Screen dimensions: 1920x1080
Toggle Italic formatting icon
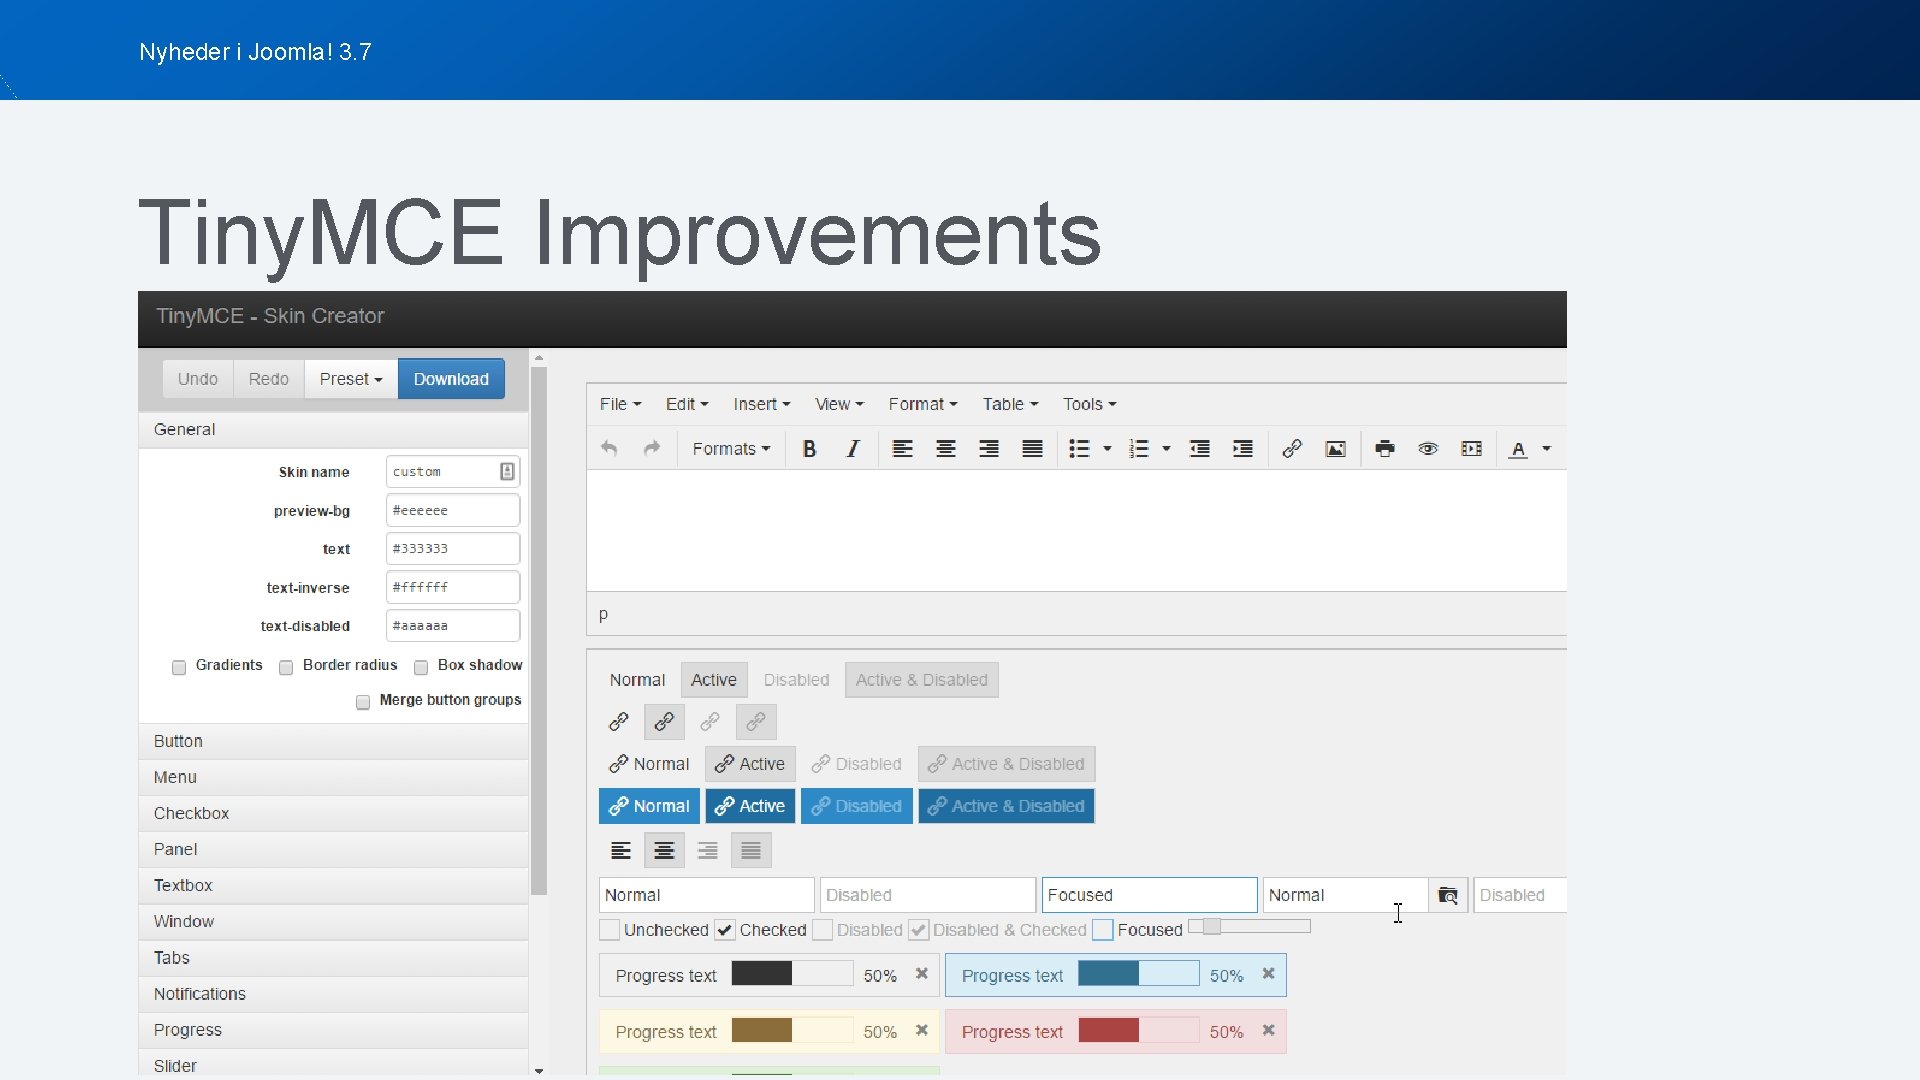coord(853,449)
